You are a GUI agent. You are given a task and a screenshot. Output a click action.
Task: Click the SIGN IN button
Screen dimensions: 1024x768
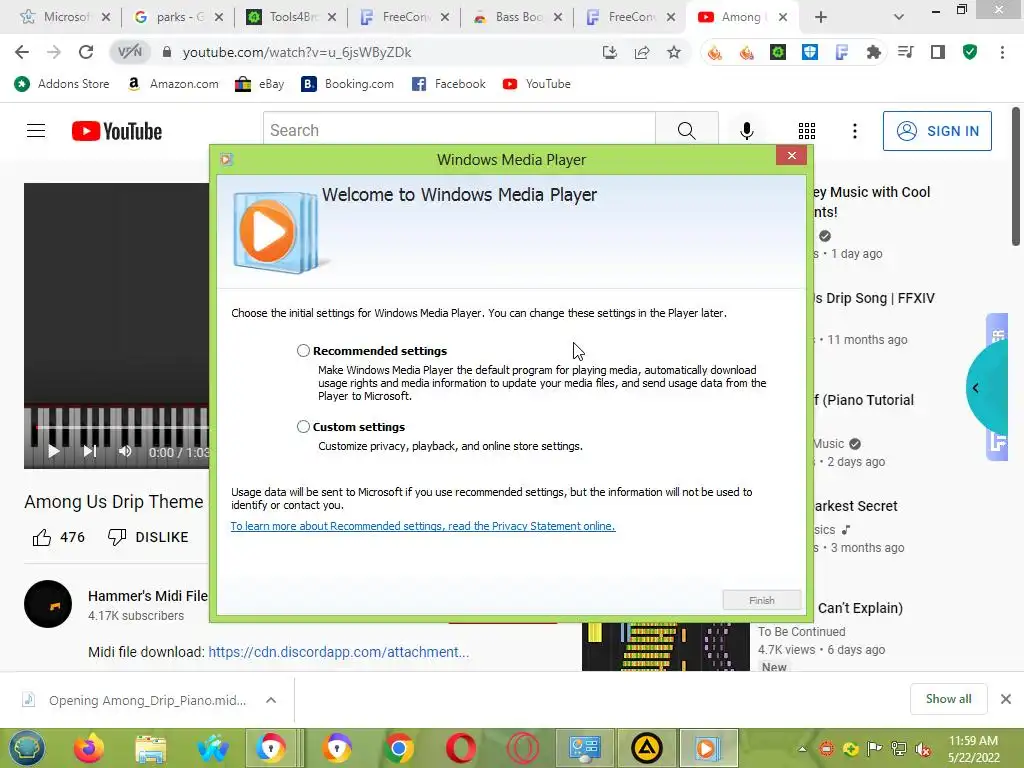[937, 131]
